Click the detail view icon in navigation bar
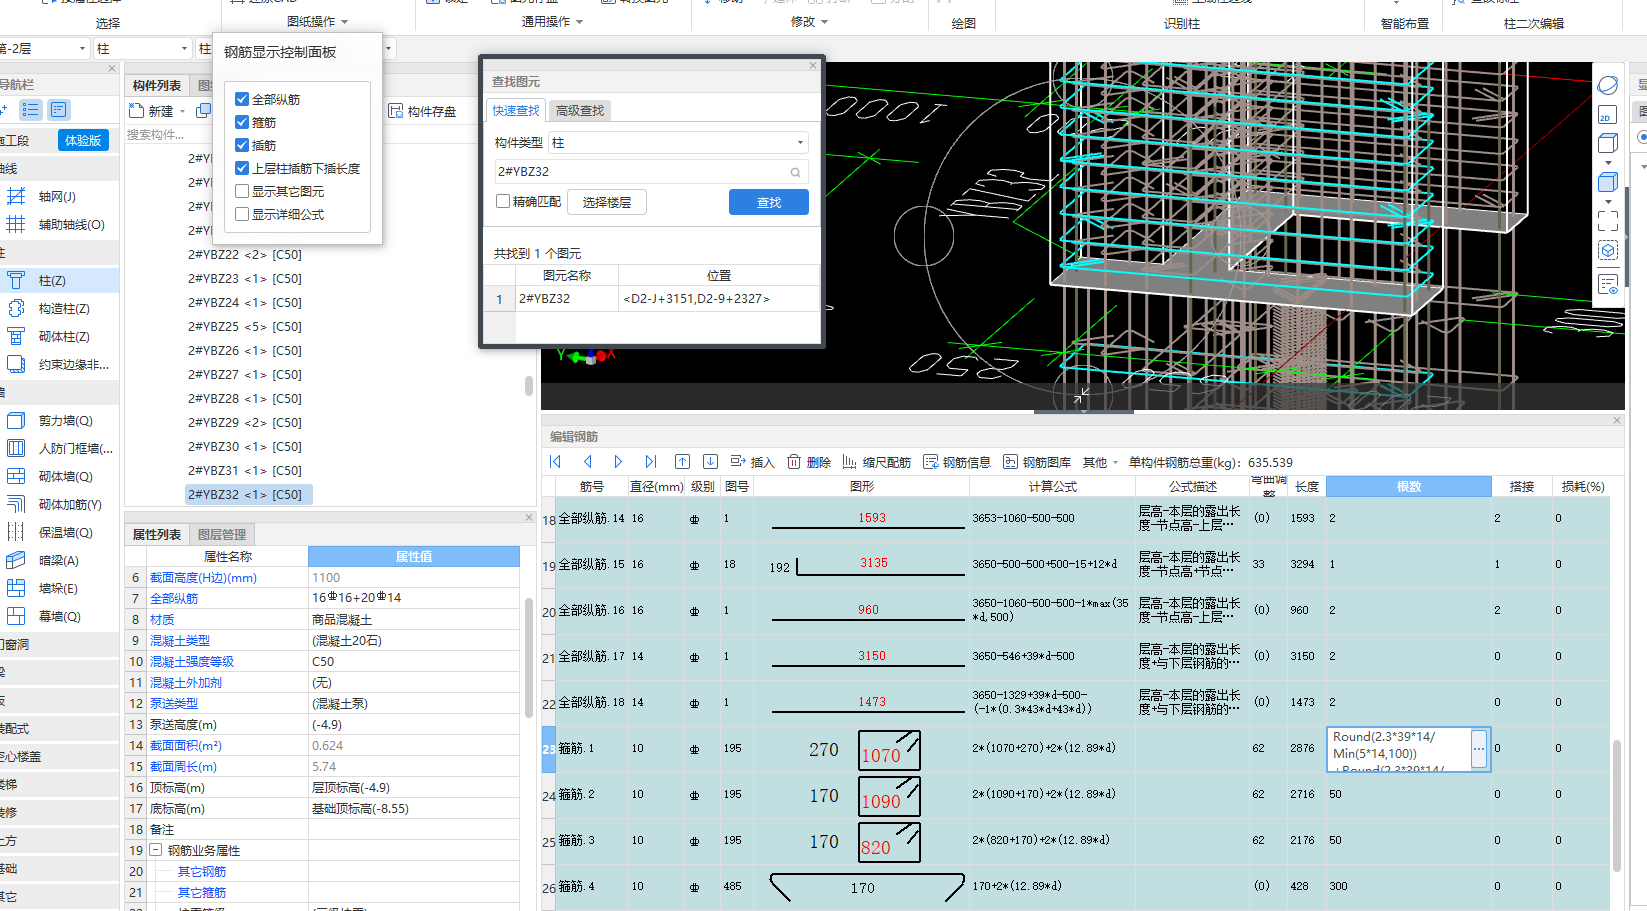Screen dimensions: 1647x911 [59, 110]
